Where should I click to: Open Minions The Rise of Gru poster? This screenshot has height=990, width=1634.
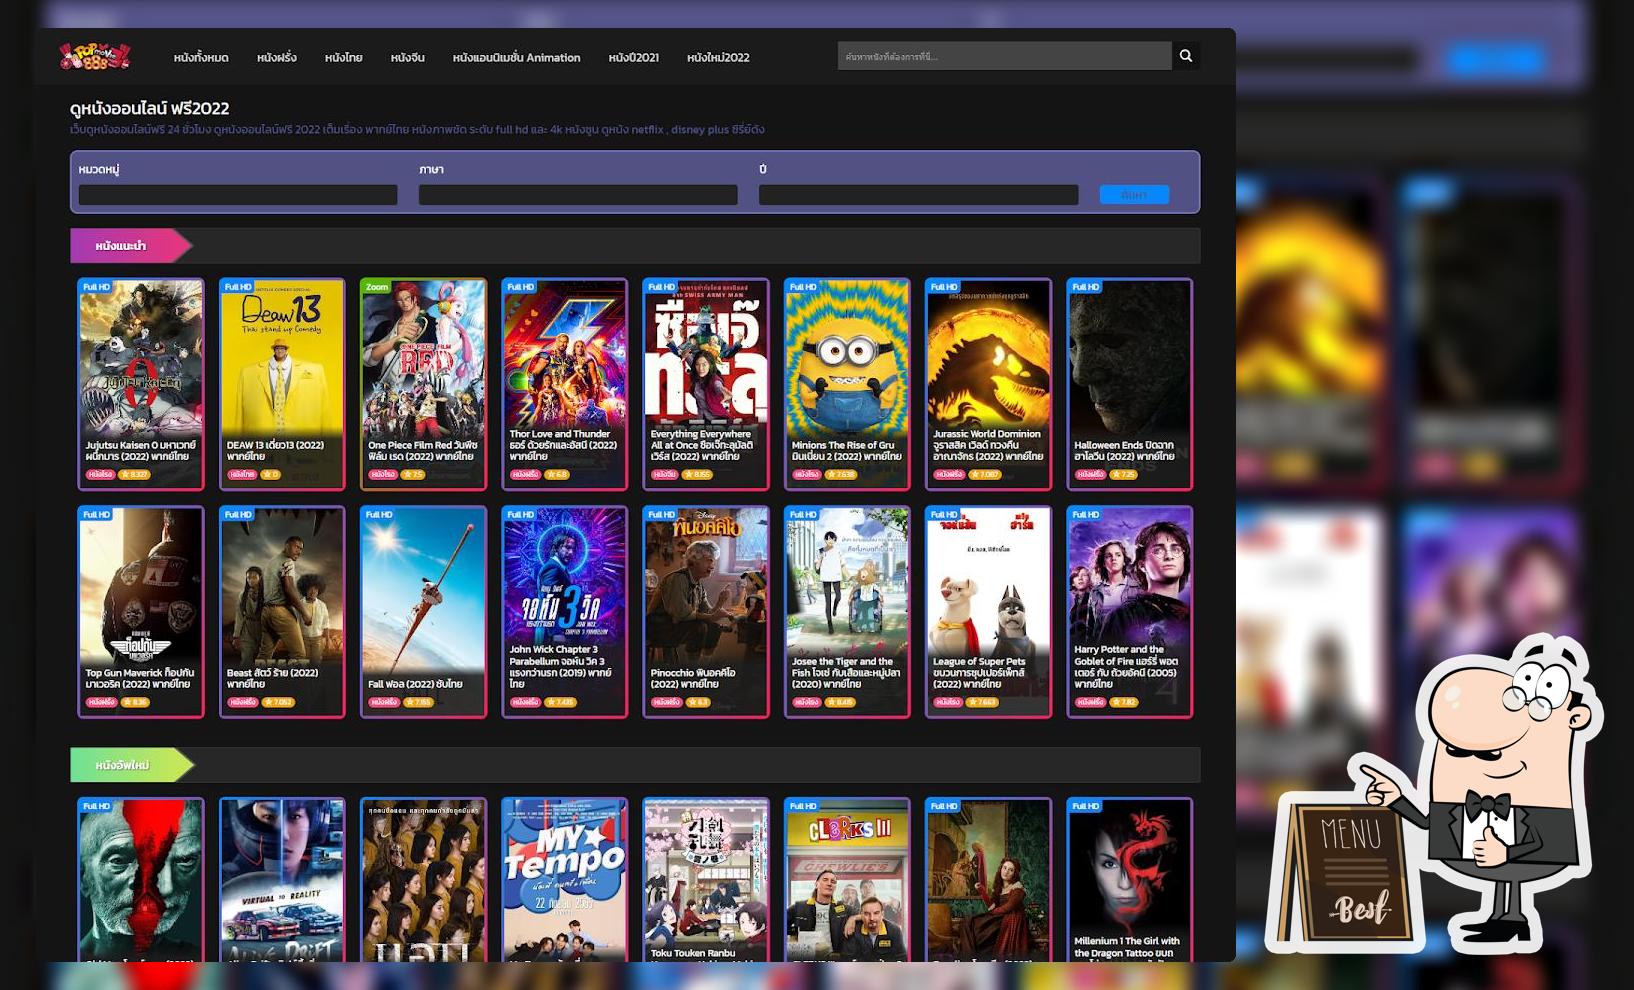click(x=847, y=384)
